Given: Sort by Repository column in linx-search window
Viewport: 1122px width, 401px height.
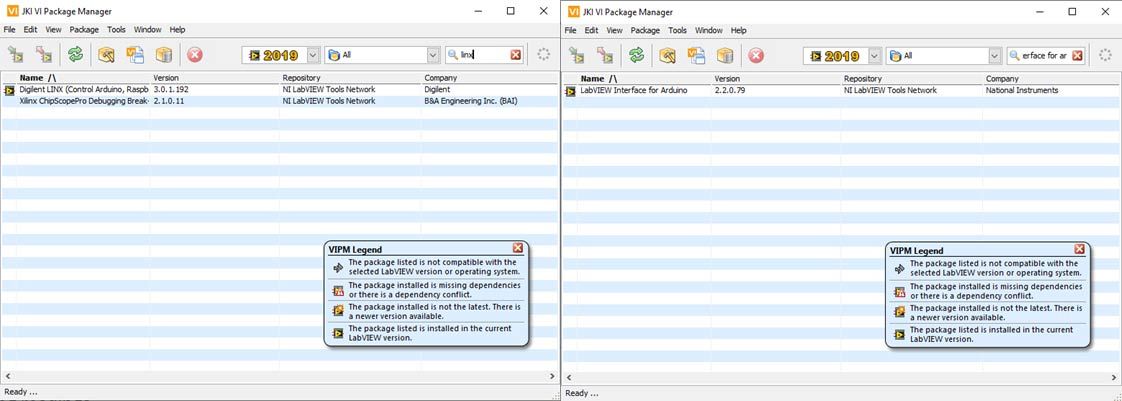Looking at the screenshot, I should click(x=350, y=77).
